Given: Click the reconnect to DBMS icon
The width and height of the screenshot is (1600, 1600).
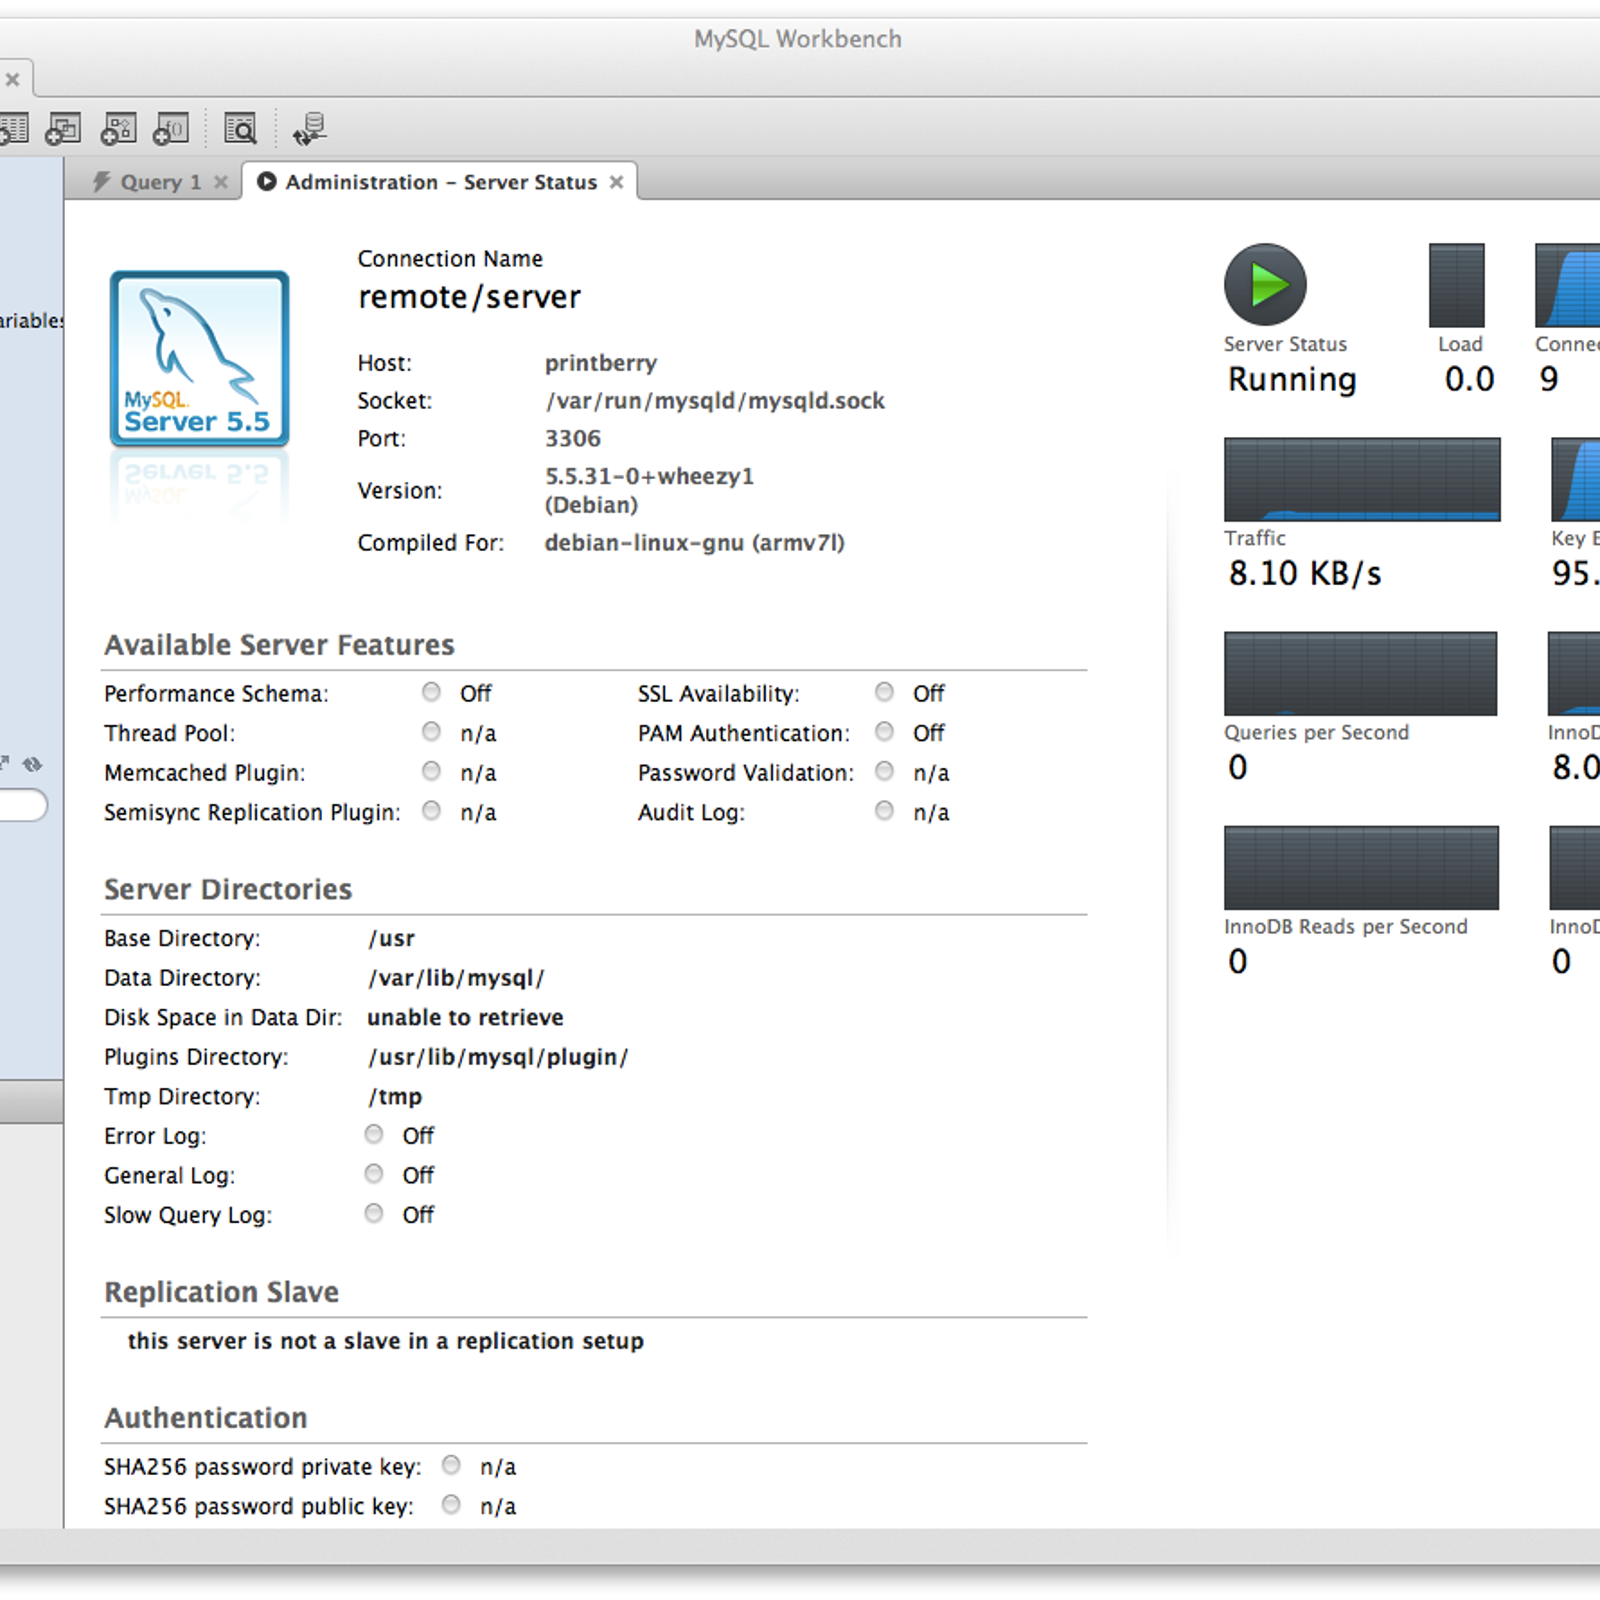Looking at the screenshot, I should click(x=310, y=129).
